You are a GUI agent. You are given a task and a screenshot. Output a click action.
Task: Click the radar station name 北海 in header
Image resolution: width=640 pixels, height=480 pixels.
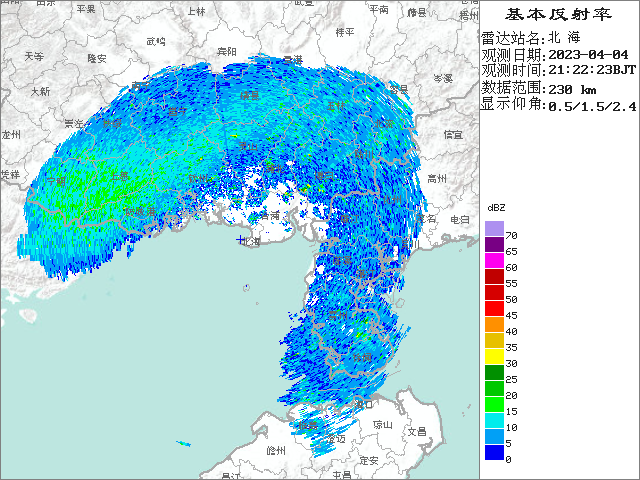coord(564,38)
